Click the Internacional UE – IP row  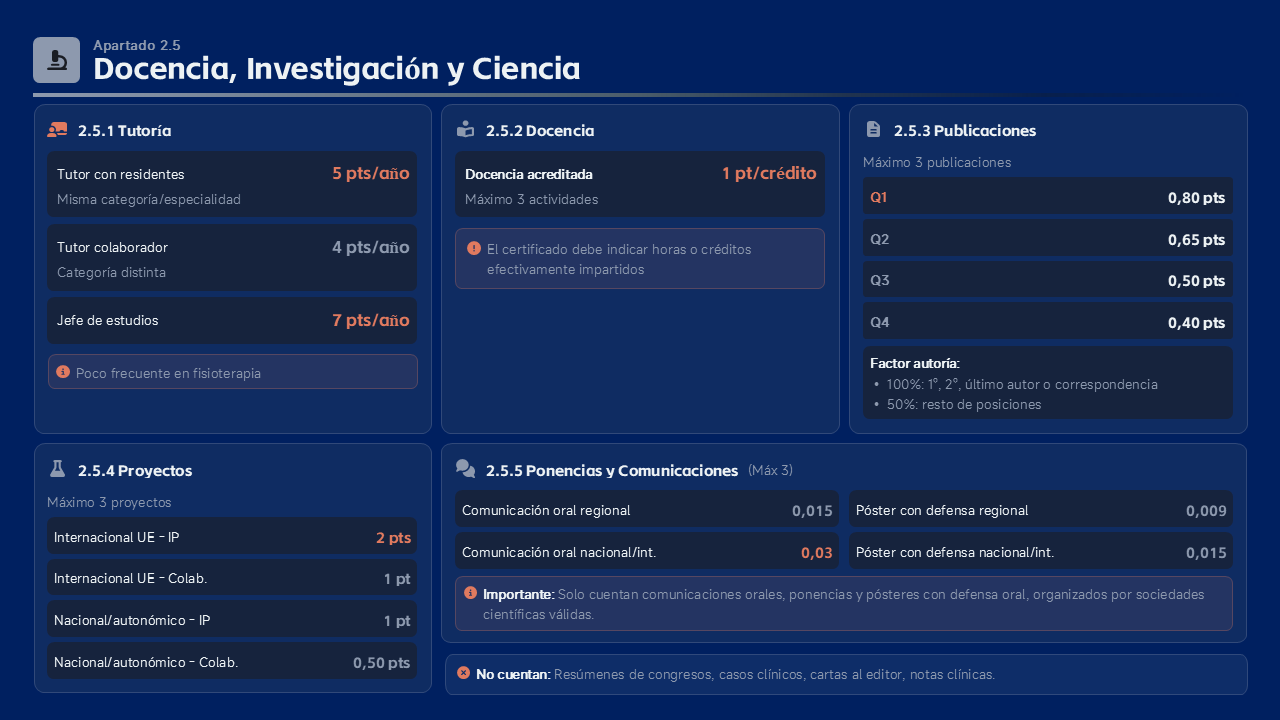[232, 537]
